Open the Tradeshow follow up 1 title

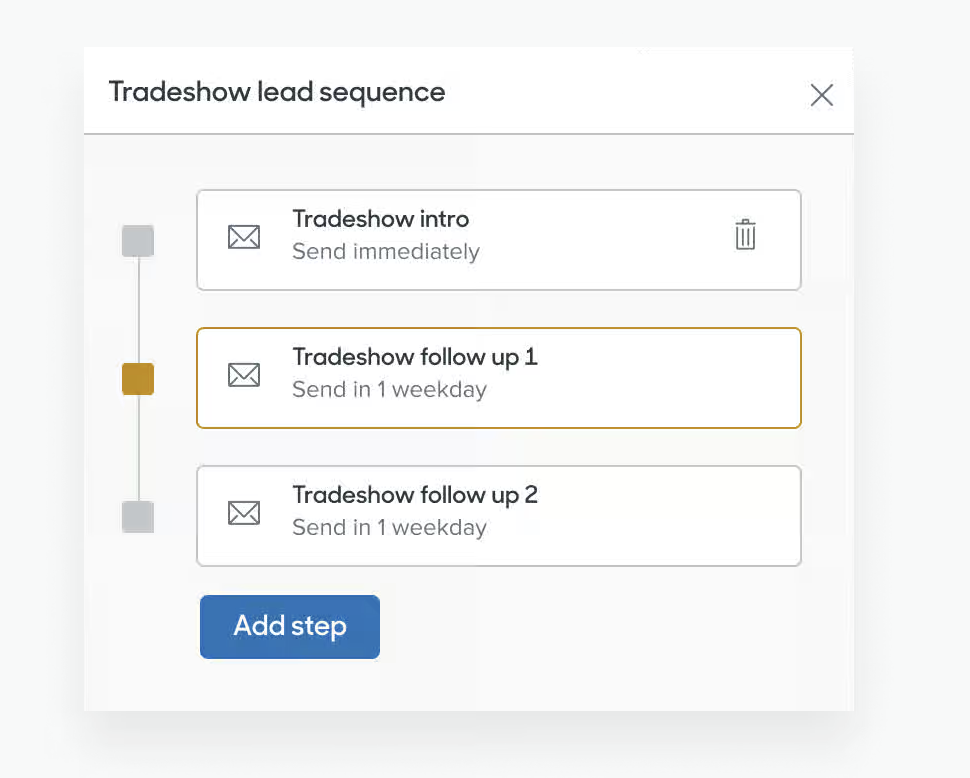(414, 357)
